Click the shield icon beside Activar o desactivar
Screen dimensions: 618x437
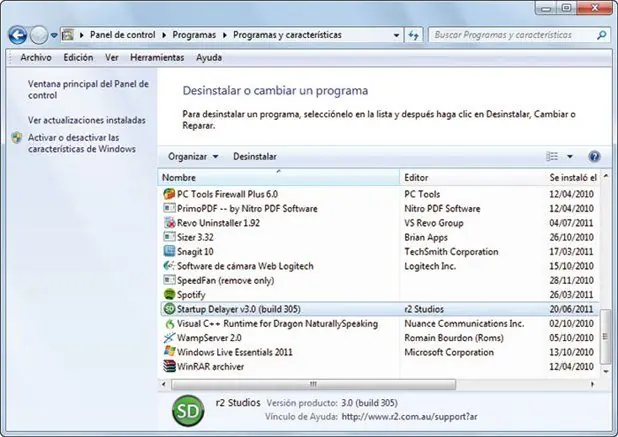[17, 138]
